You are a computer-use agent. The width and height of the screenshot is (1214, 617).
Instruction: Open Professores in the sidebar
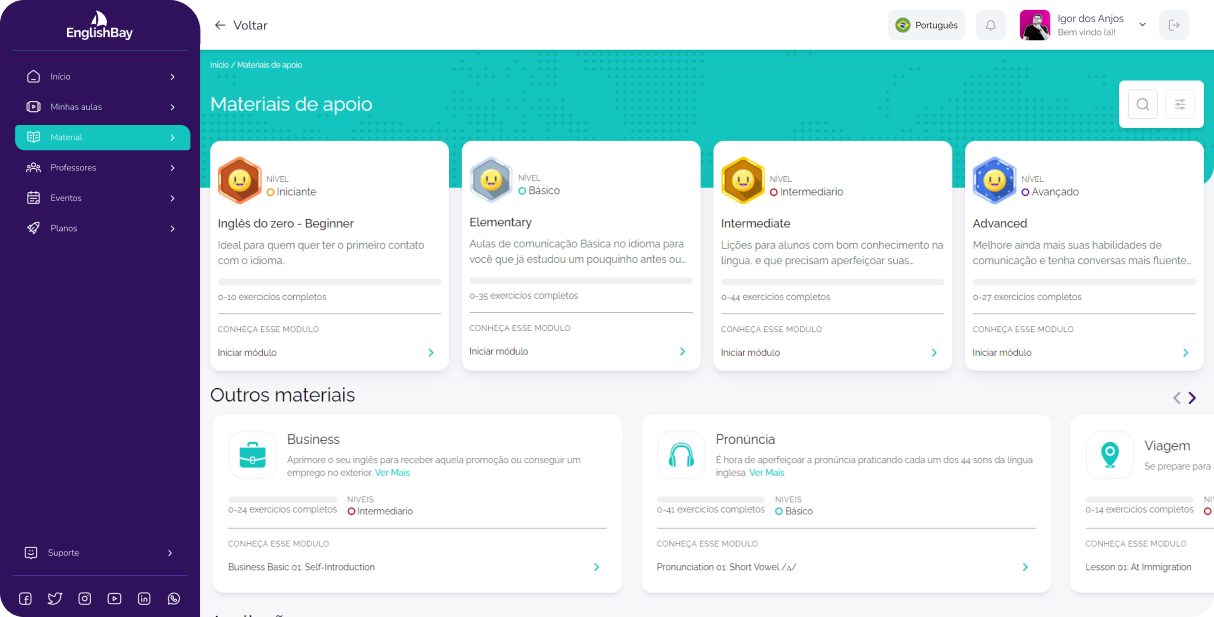pyautogui.click(x=102, y=168)
